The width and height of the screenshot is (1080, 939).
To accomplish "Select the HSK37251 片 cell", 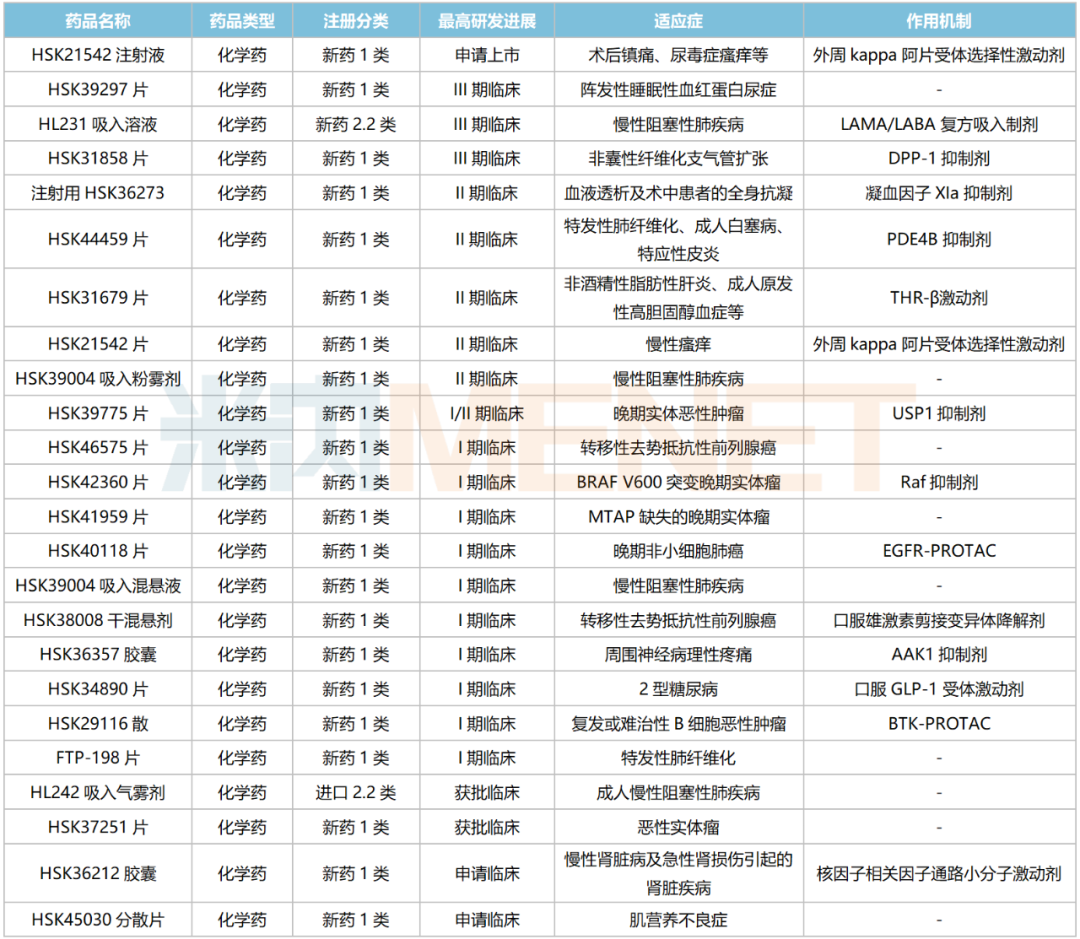I will [x=98, y=827].
